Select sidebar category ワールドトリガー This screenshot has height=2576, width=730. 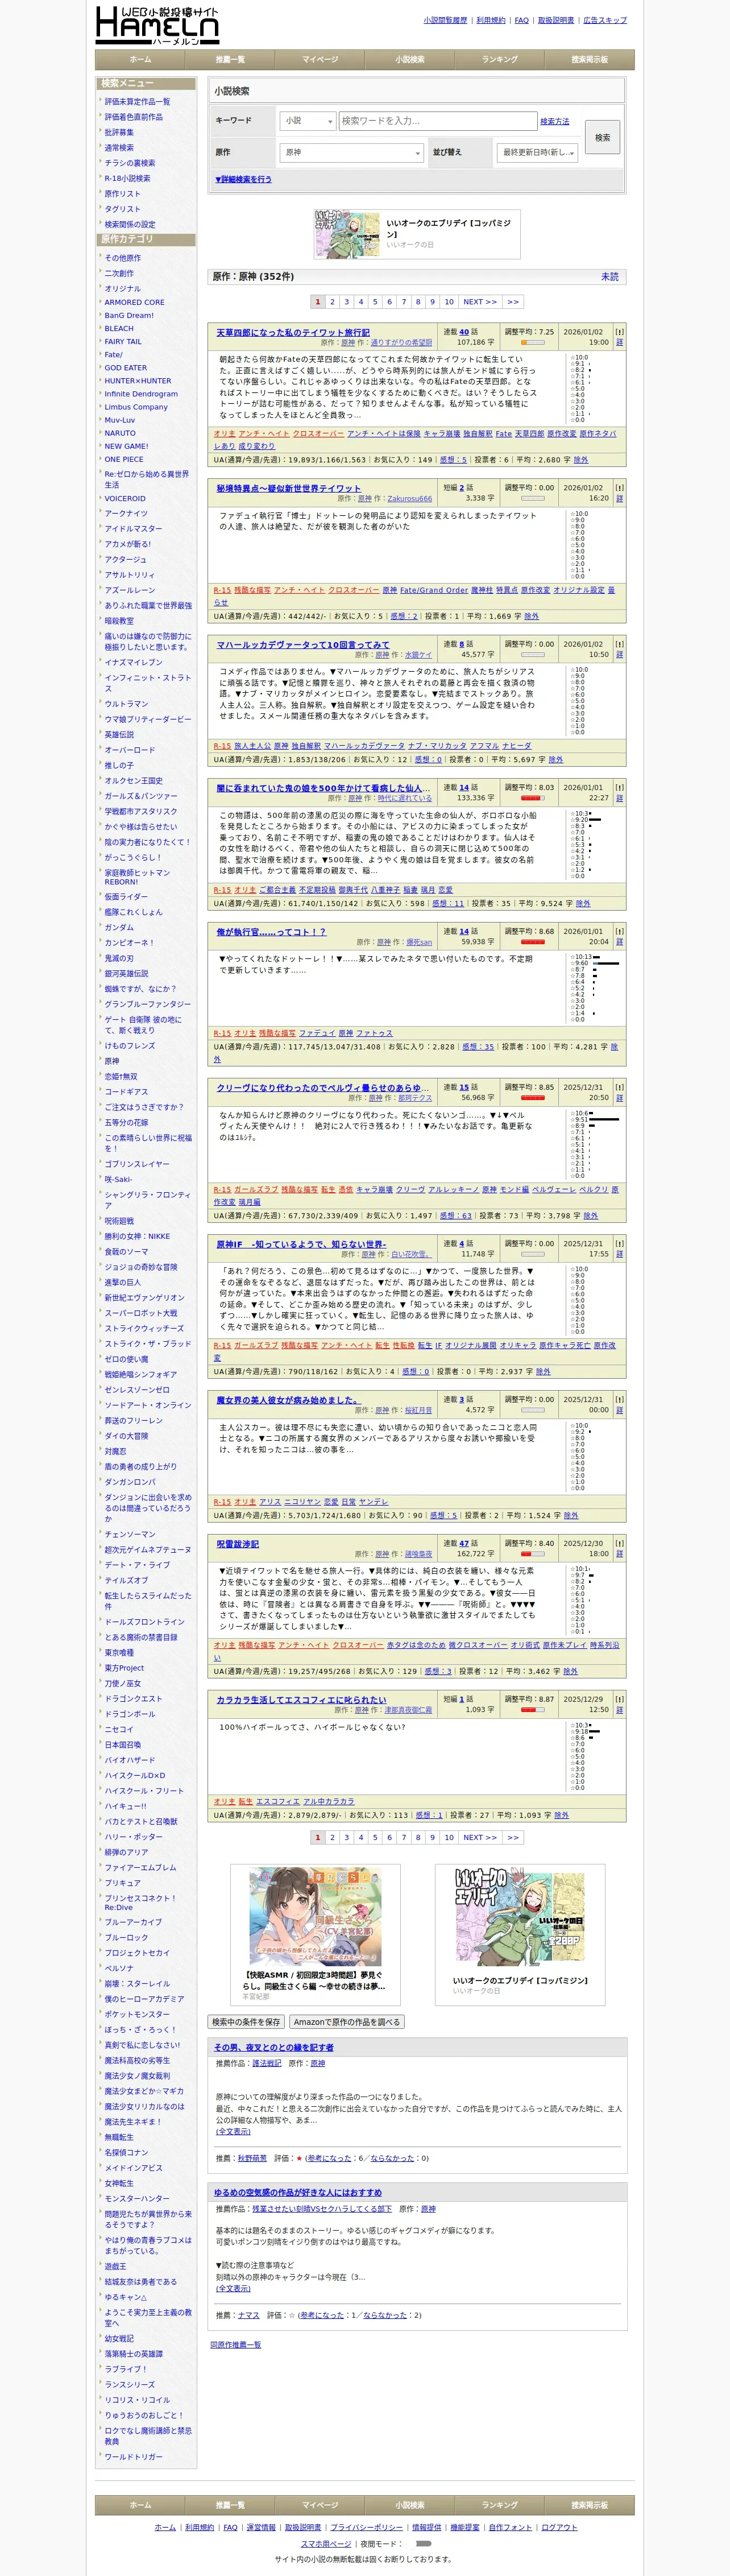click(x=133, y=2456)
